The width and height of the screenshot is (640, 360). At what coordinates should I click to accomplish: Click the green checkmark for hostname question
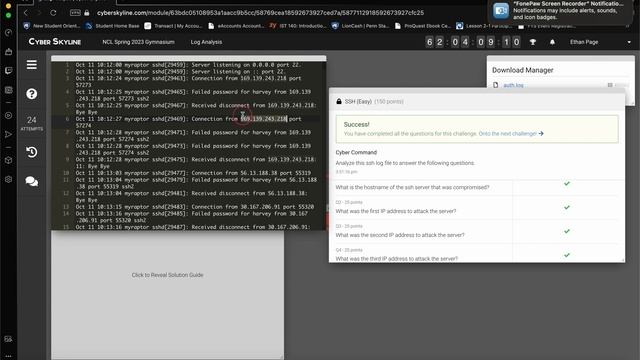point(567,184)
